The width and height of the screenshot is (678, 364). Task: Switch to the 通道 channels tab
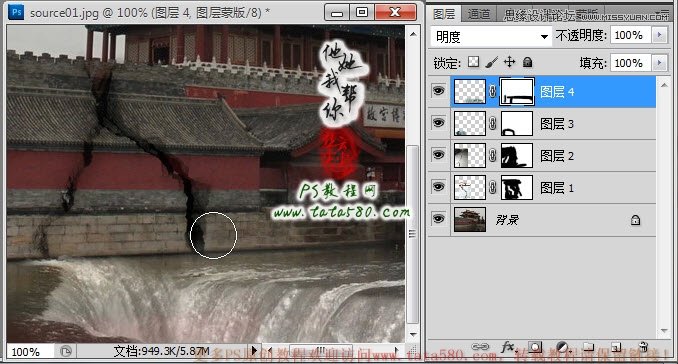point(479,14)
